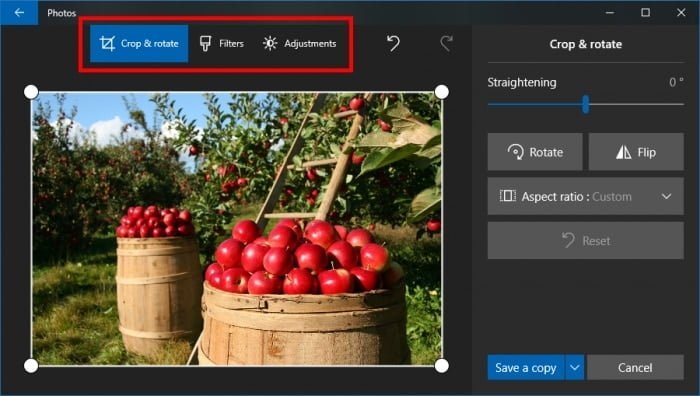Image resolution: width=700 pixels, height=396 pixels.
Task: Reset crop and rotate changes
Action: (x=585, y=241)
